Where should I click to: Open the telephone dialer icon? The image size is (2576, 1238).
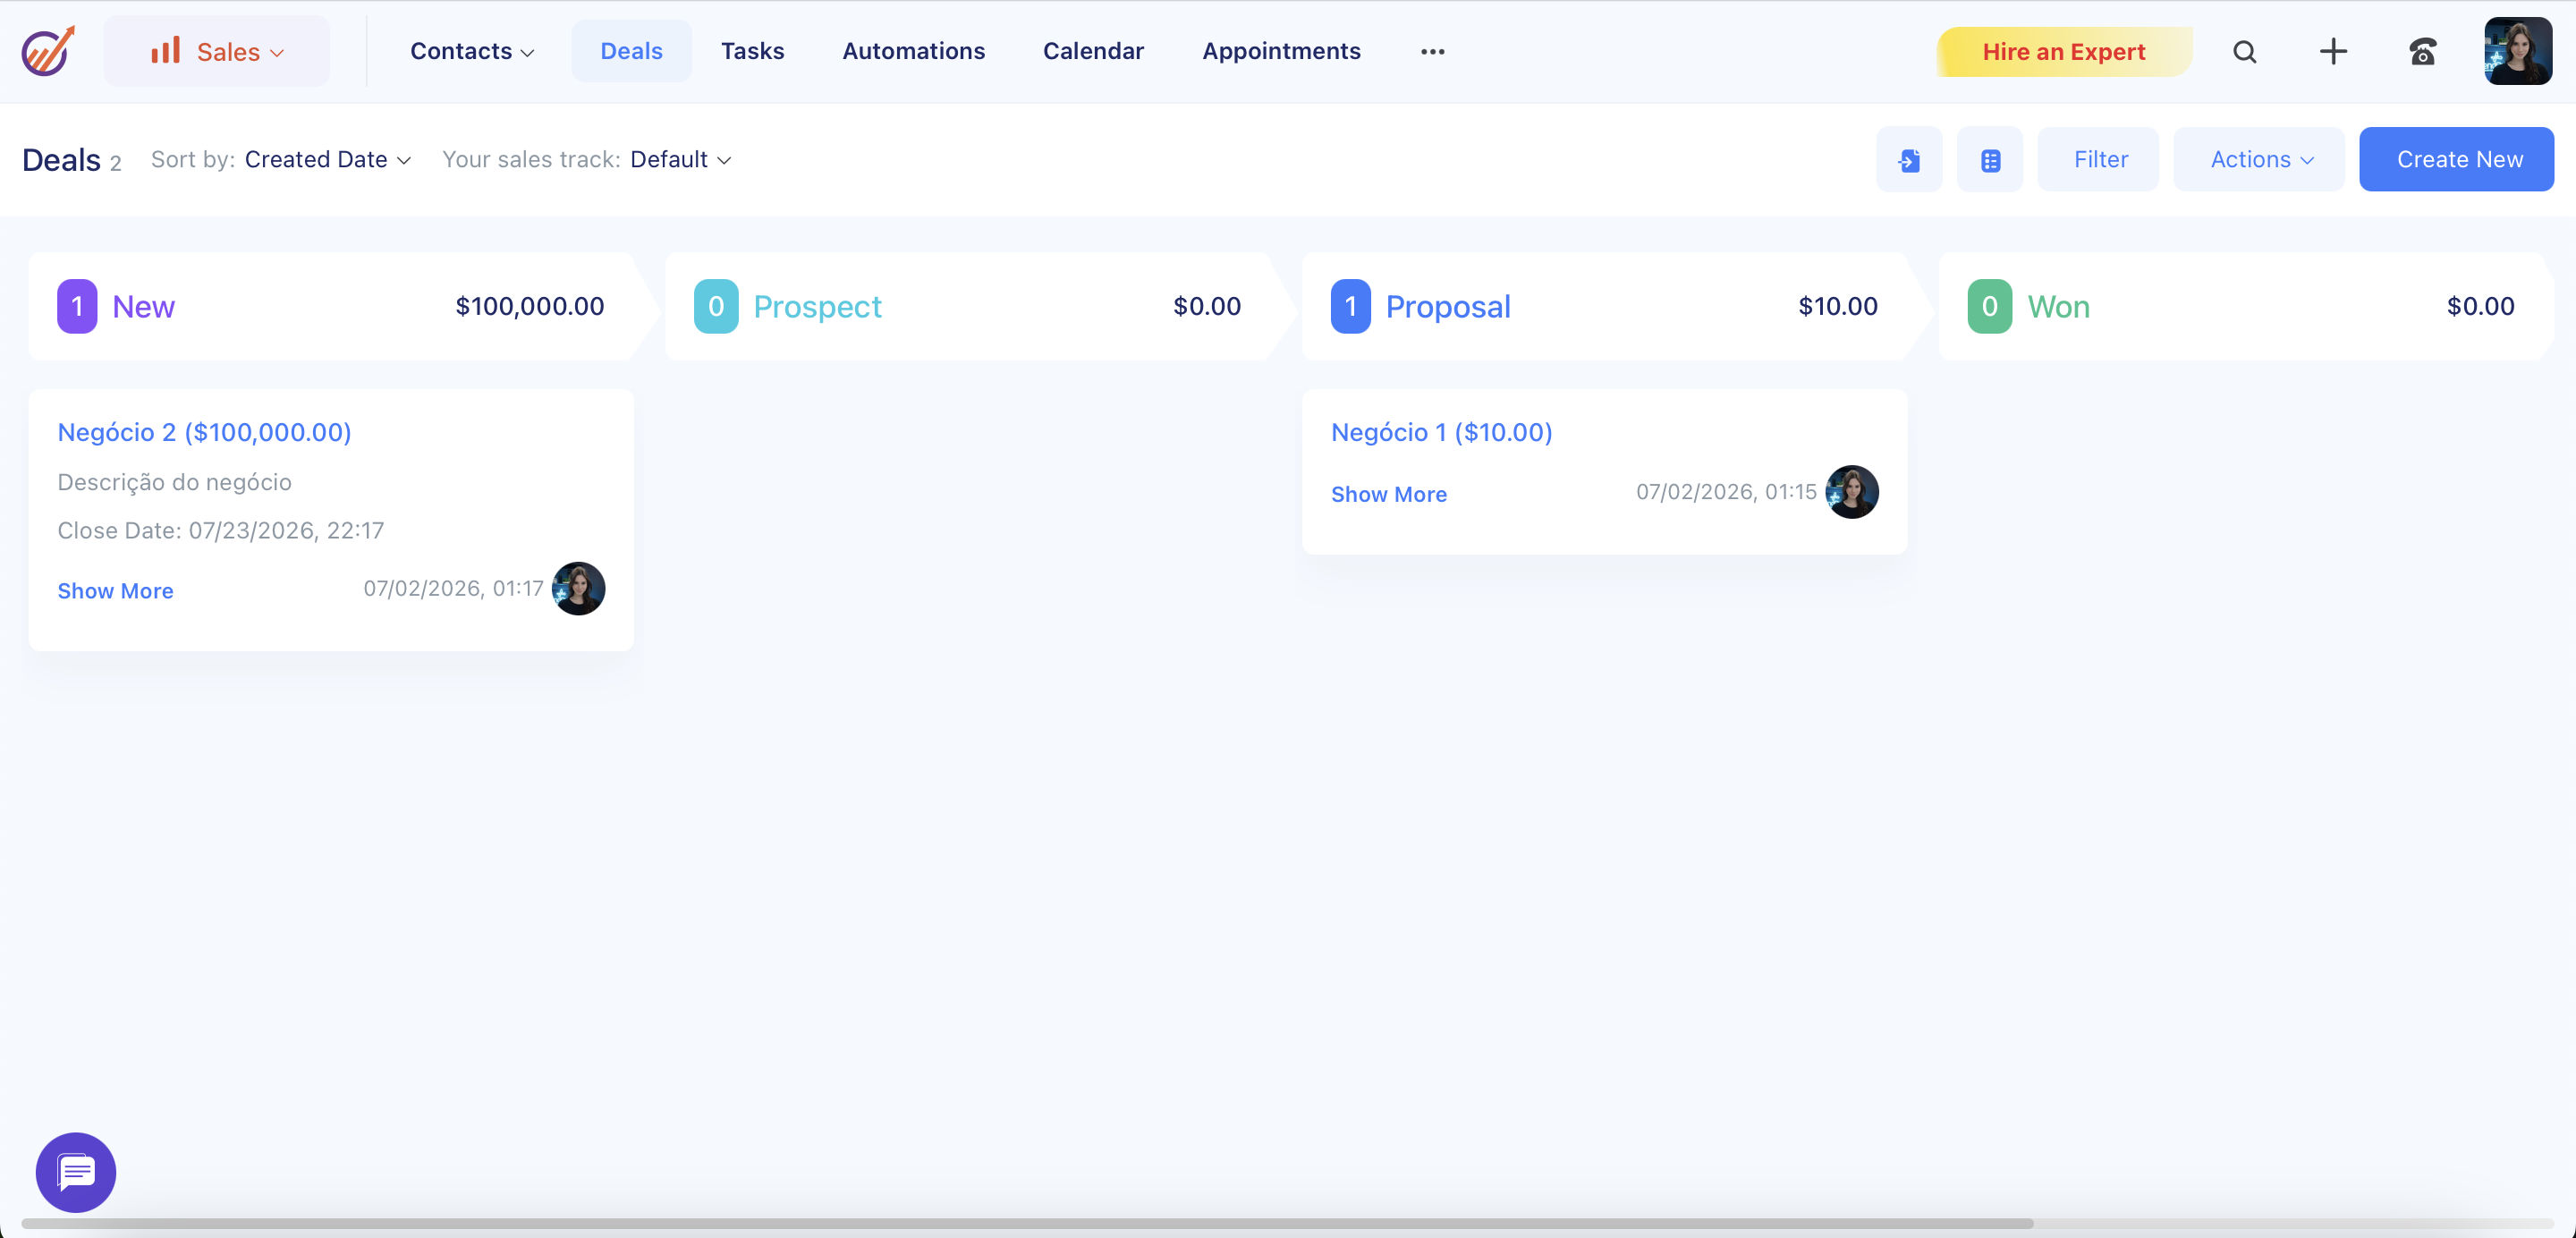point(2422,52)
